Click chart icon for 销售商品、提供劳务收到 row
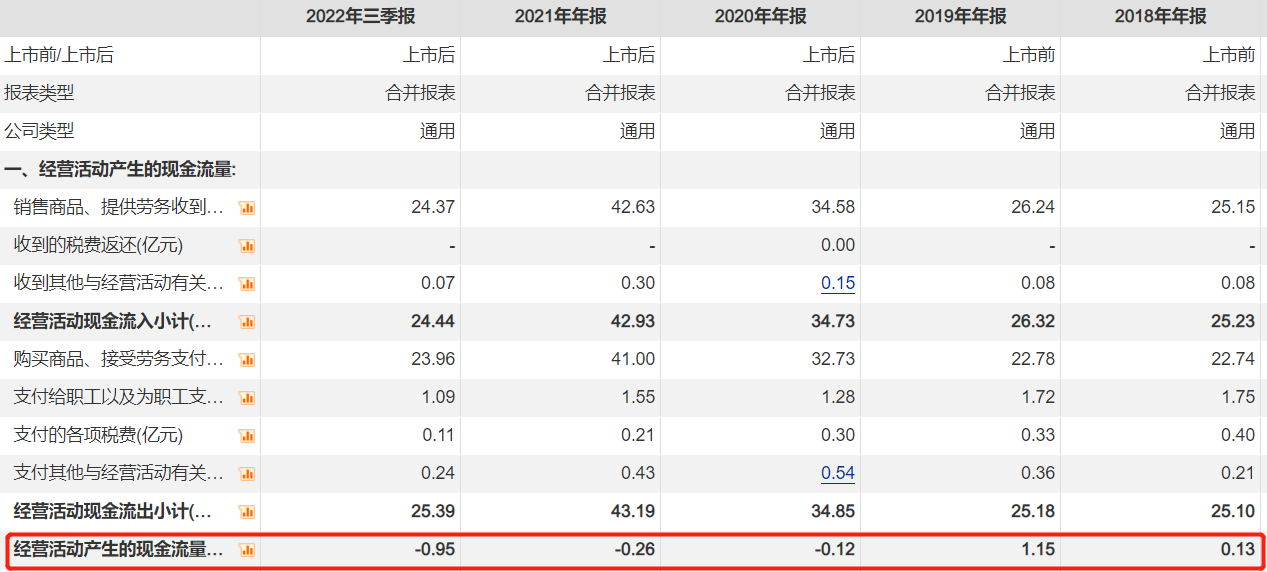Screen dimensions: 1267x572 tap(247, 208)
